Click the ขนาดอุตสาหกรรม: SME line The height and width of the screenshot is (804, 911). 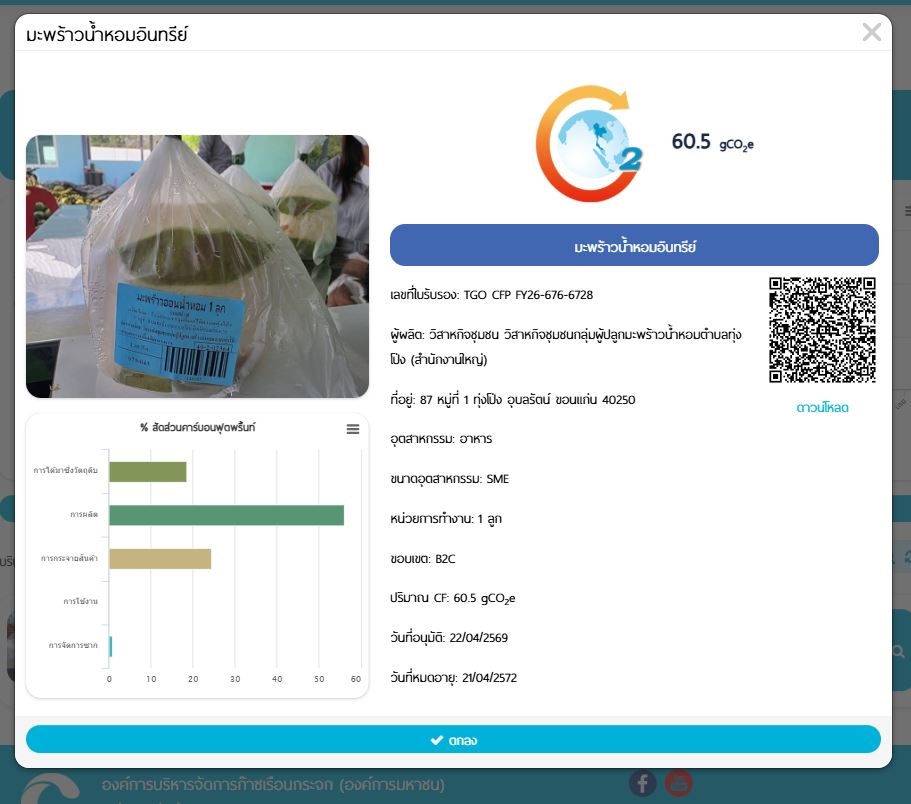pyautogui.click(x=449, y=479)
